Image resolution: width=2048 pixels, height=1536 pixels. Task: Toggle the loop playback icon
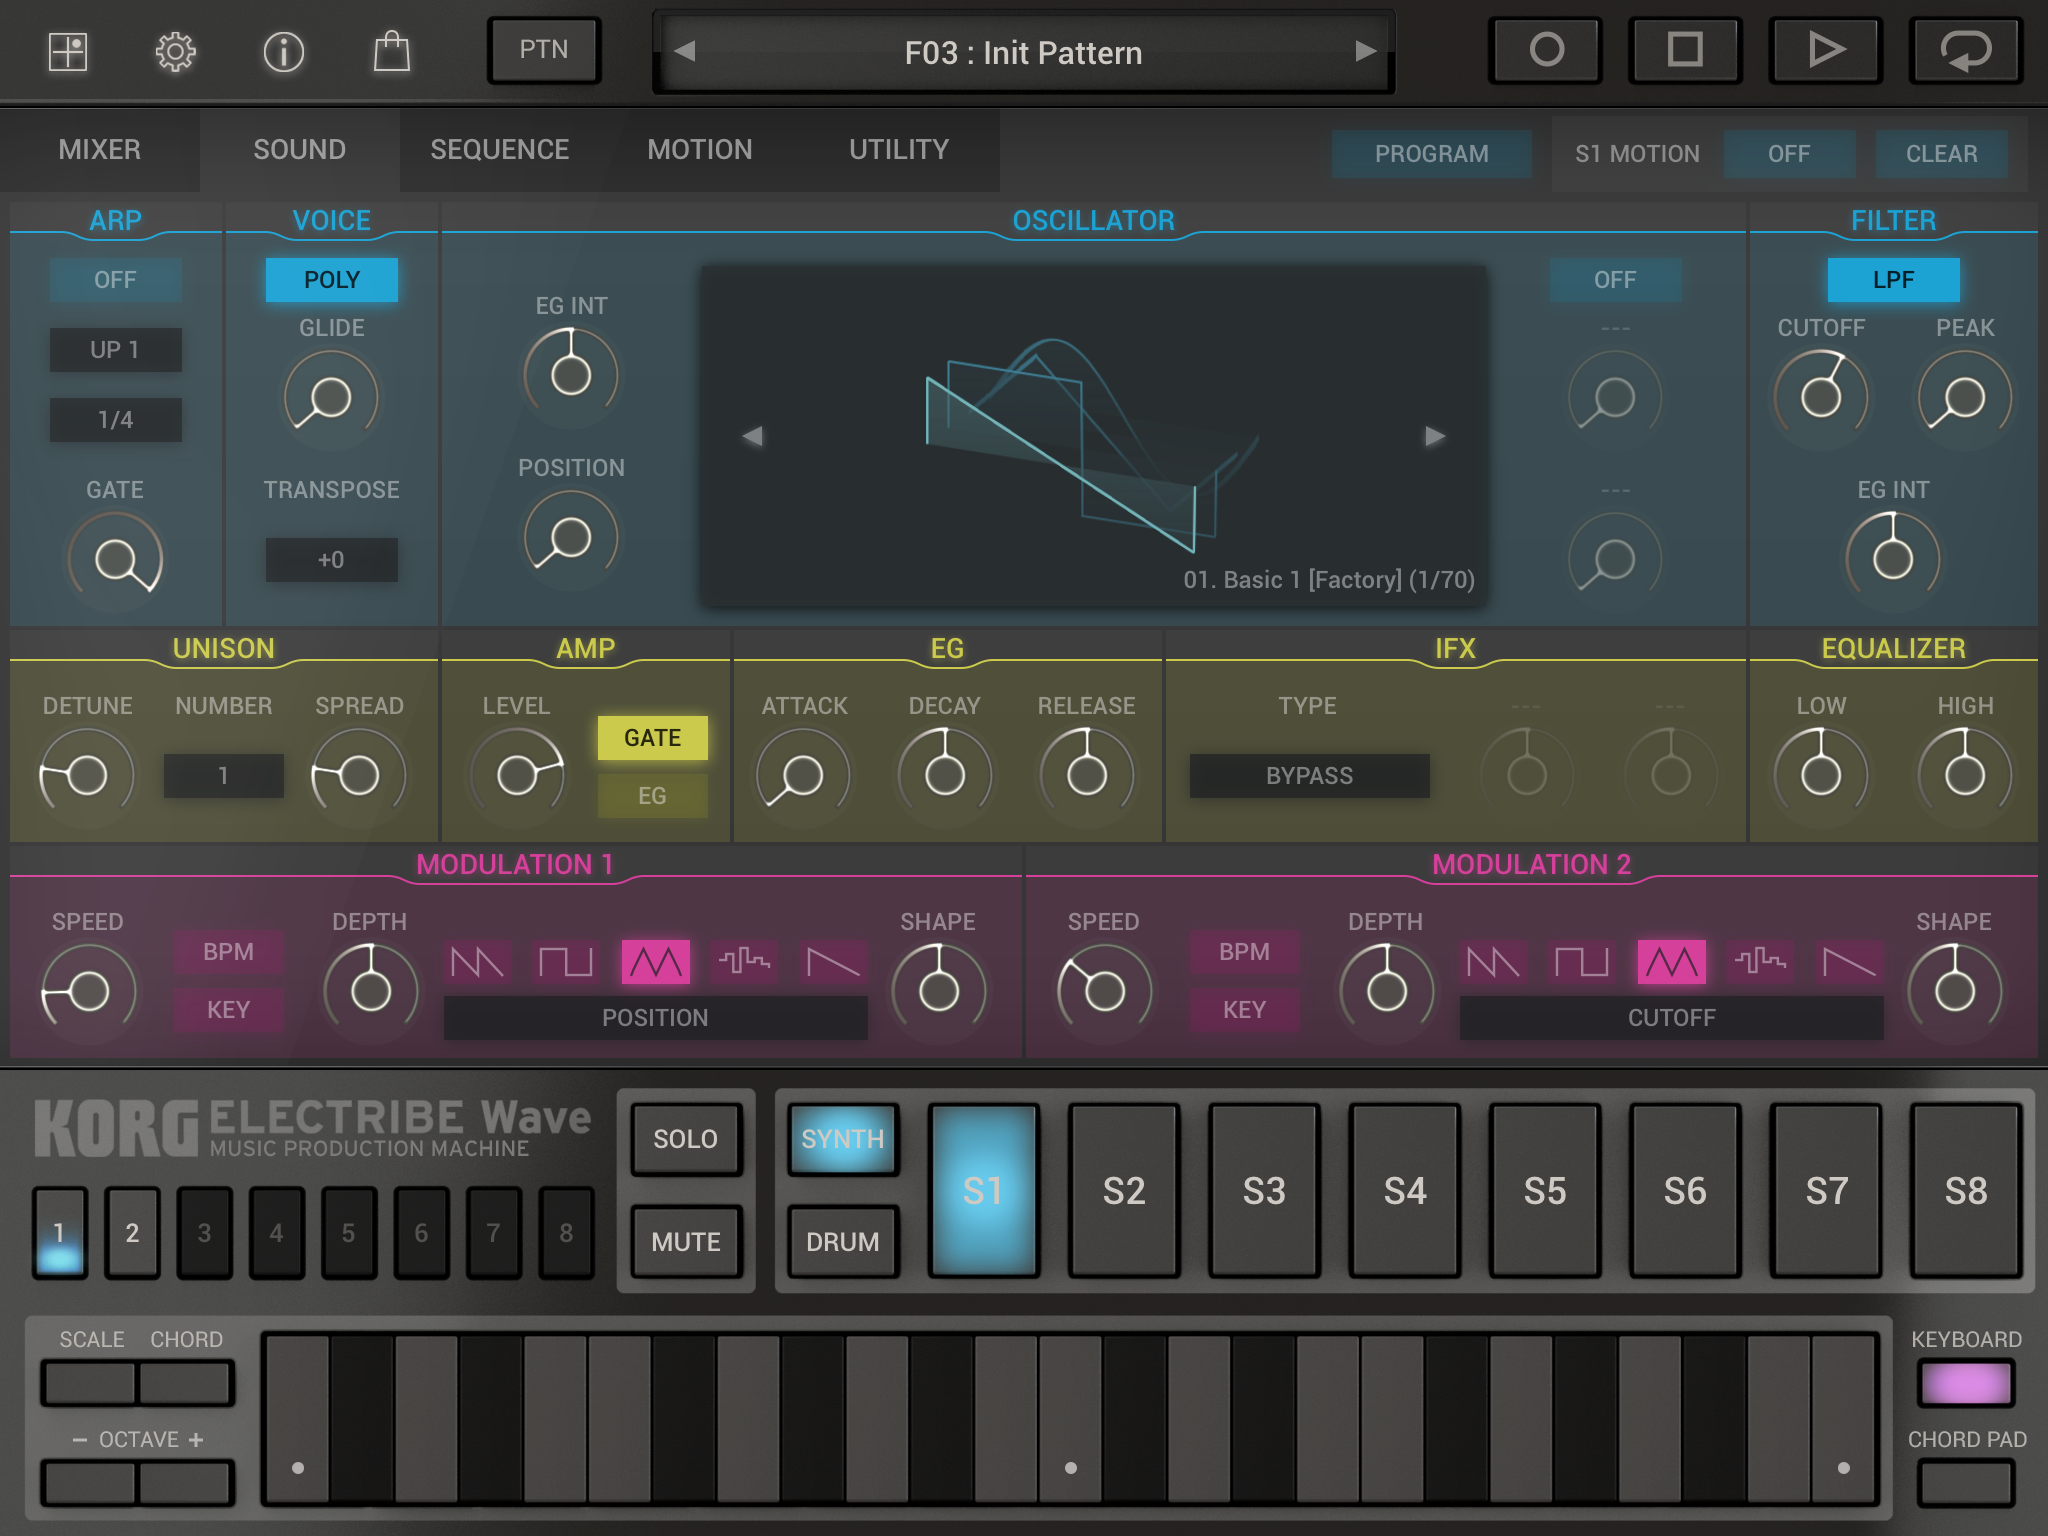point(1965,50)
